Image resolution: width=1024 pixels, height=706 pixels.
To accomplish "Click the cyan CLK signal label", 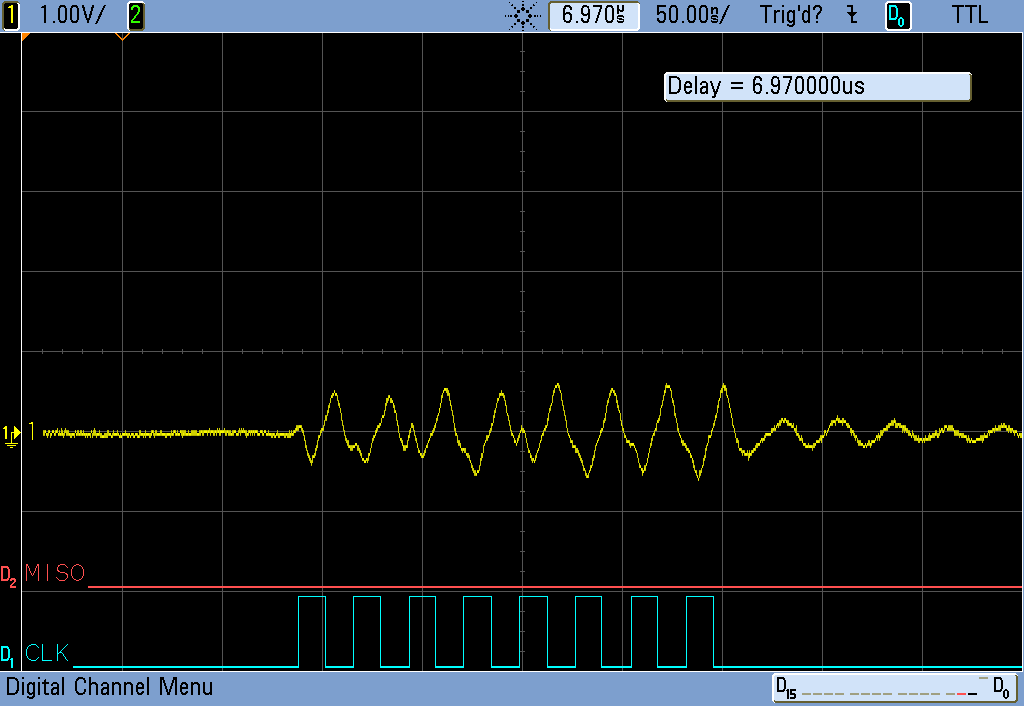I will [x=47, y=654].
